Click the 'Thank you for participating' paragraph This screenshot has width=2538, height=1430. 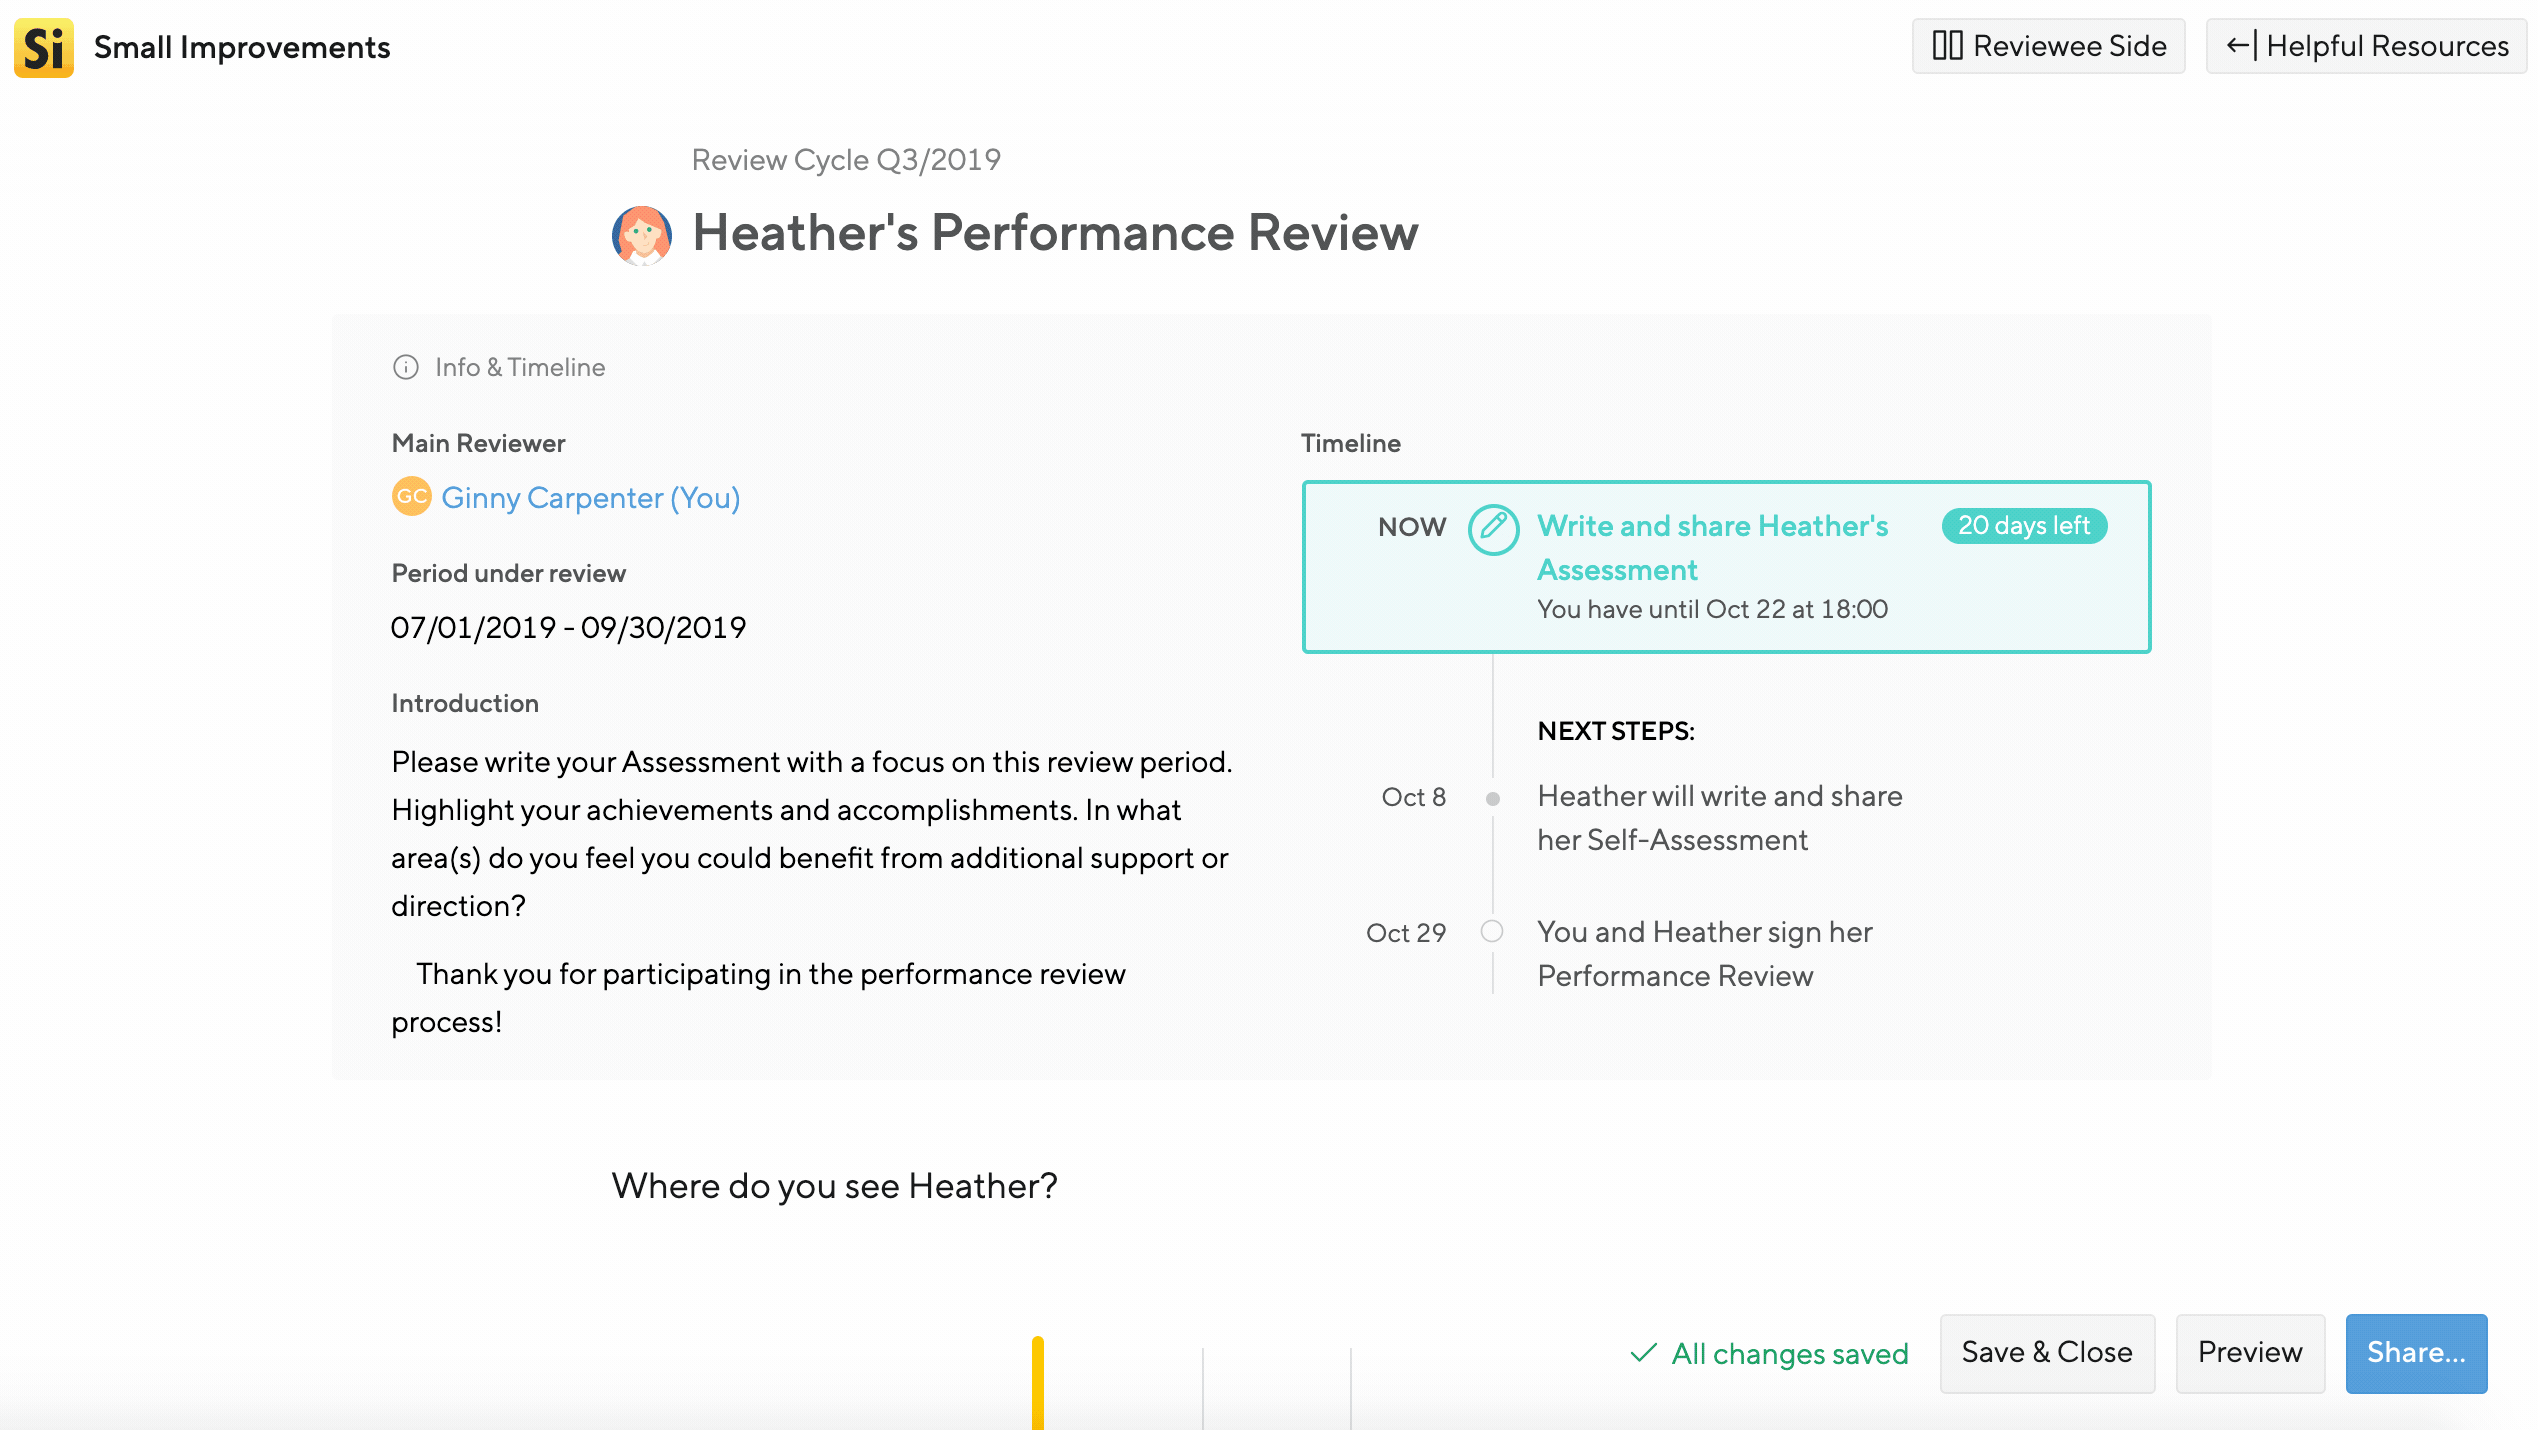(759, 998)
